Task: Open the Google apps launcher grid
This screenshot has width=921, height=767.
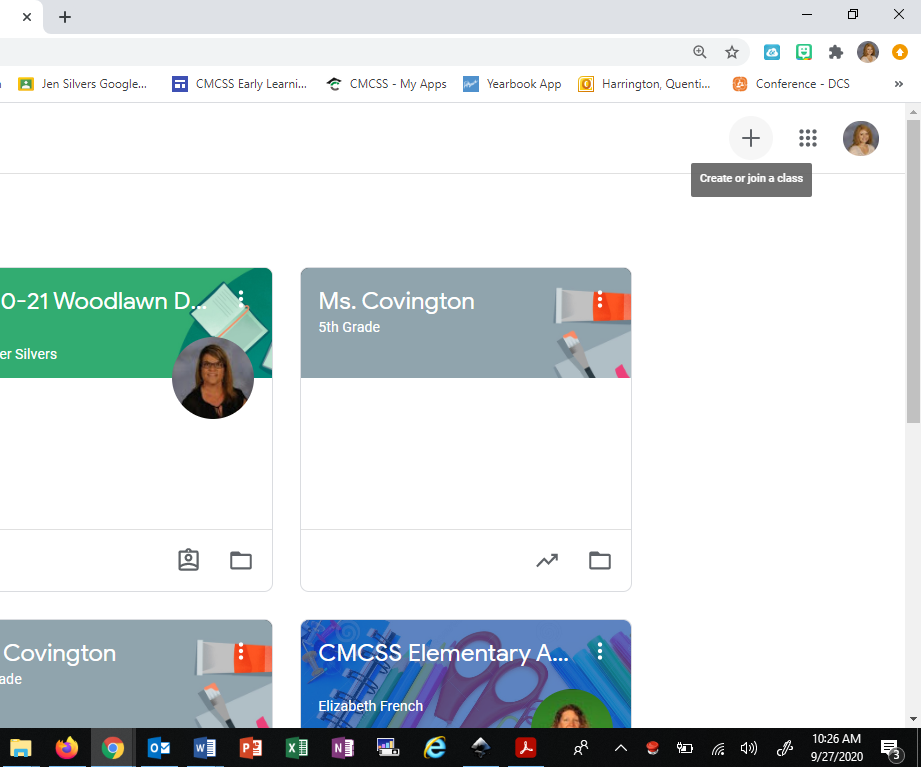Action: pyautogui.click(x=808, y=138)
